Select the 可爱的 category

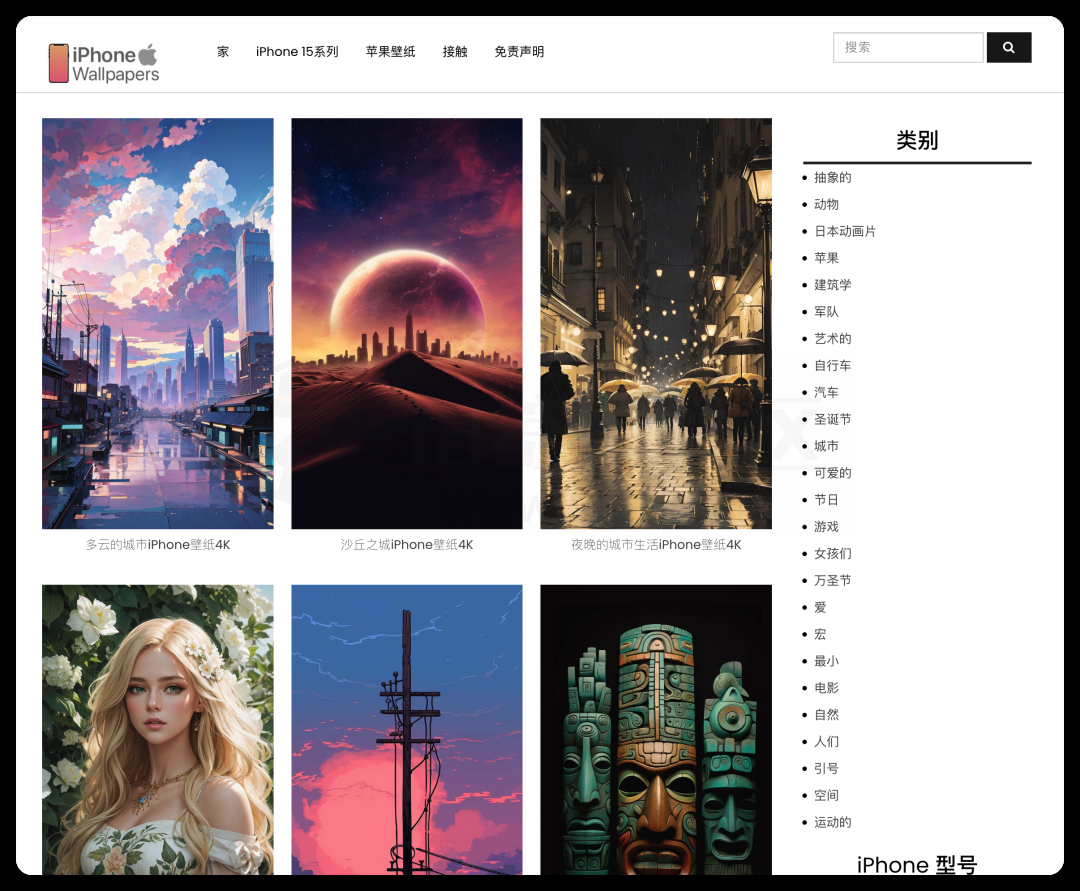833,473
